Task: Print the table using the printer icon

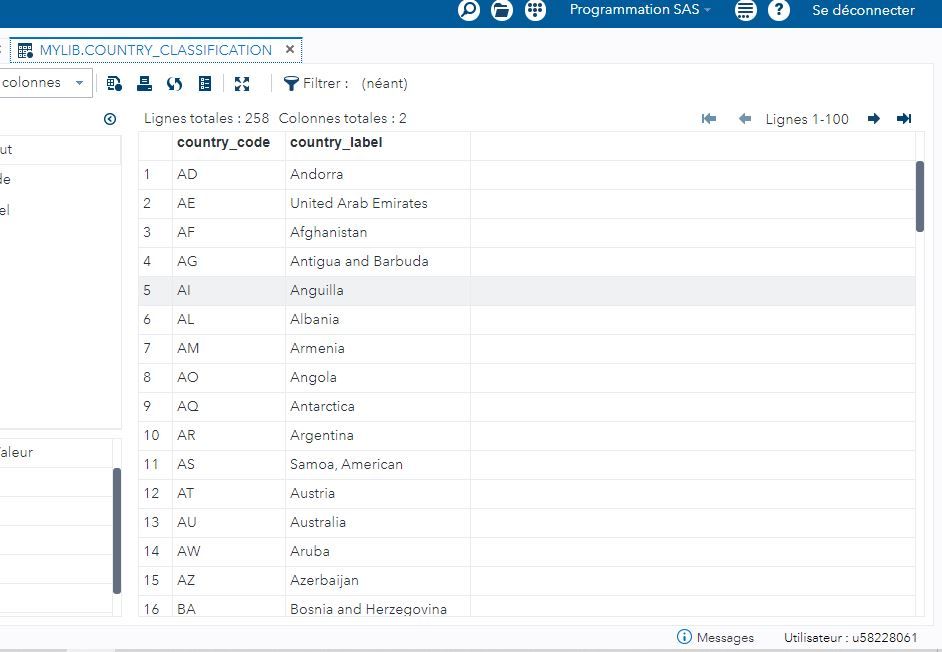Action: tap(144, 84)
